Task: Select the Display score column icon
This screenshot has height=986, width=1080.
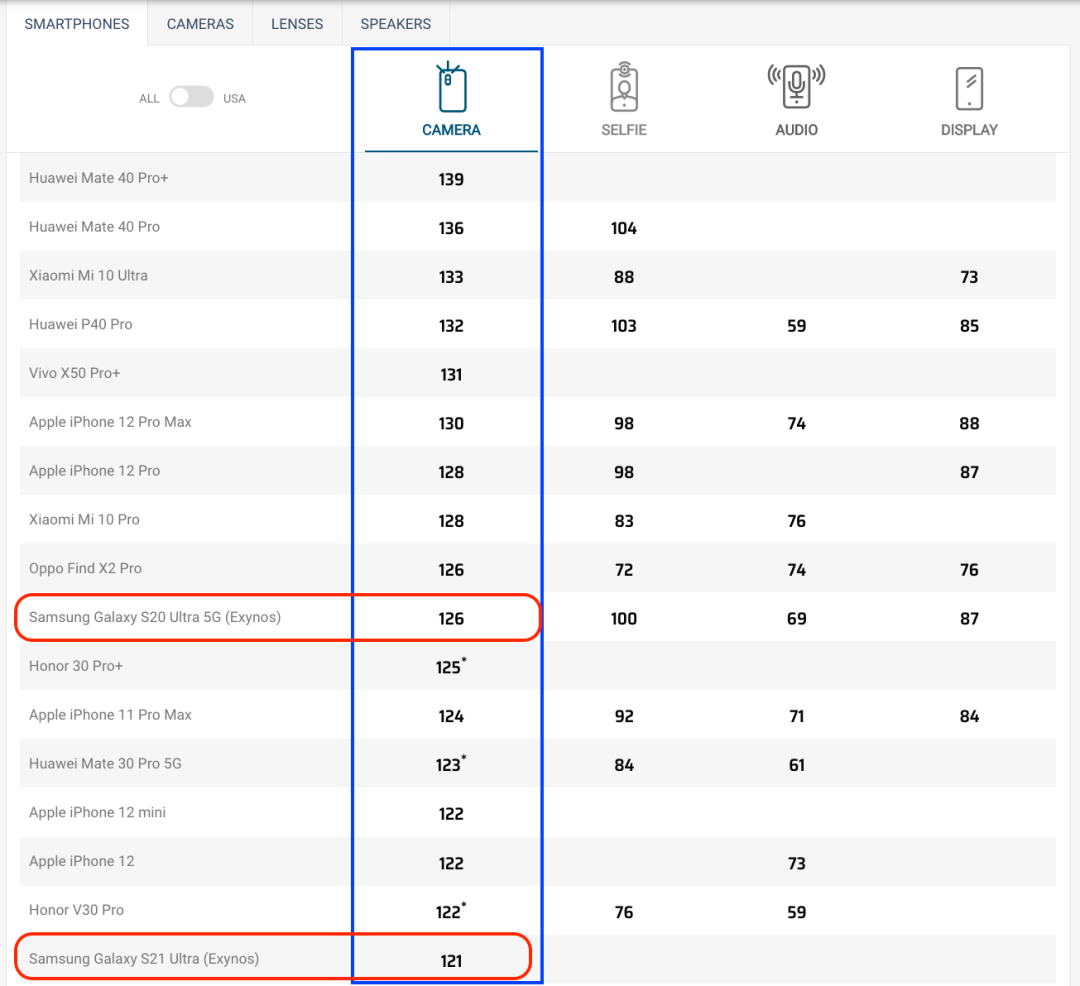Action: coord(969,88)
